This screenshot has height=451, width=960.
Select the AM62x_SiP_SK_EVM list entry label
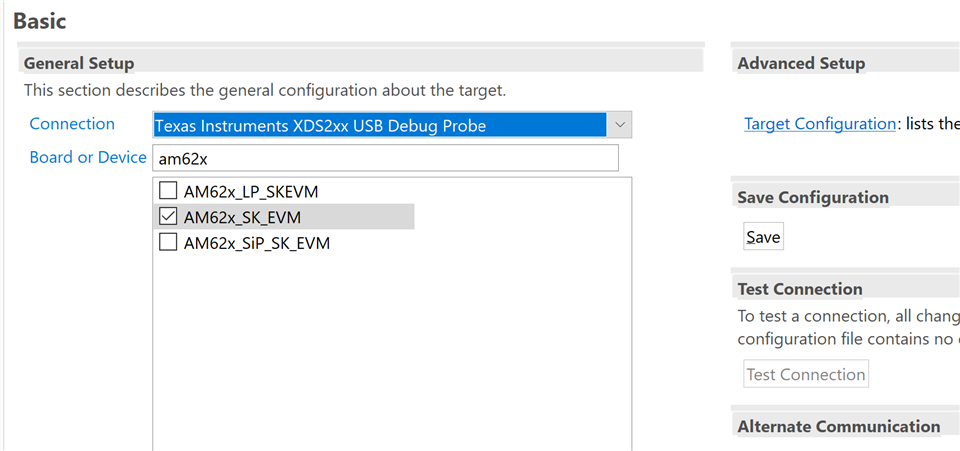257,244
